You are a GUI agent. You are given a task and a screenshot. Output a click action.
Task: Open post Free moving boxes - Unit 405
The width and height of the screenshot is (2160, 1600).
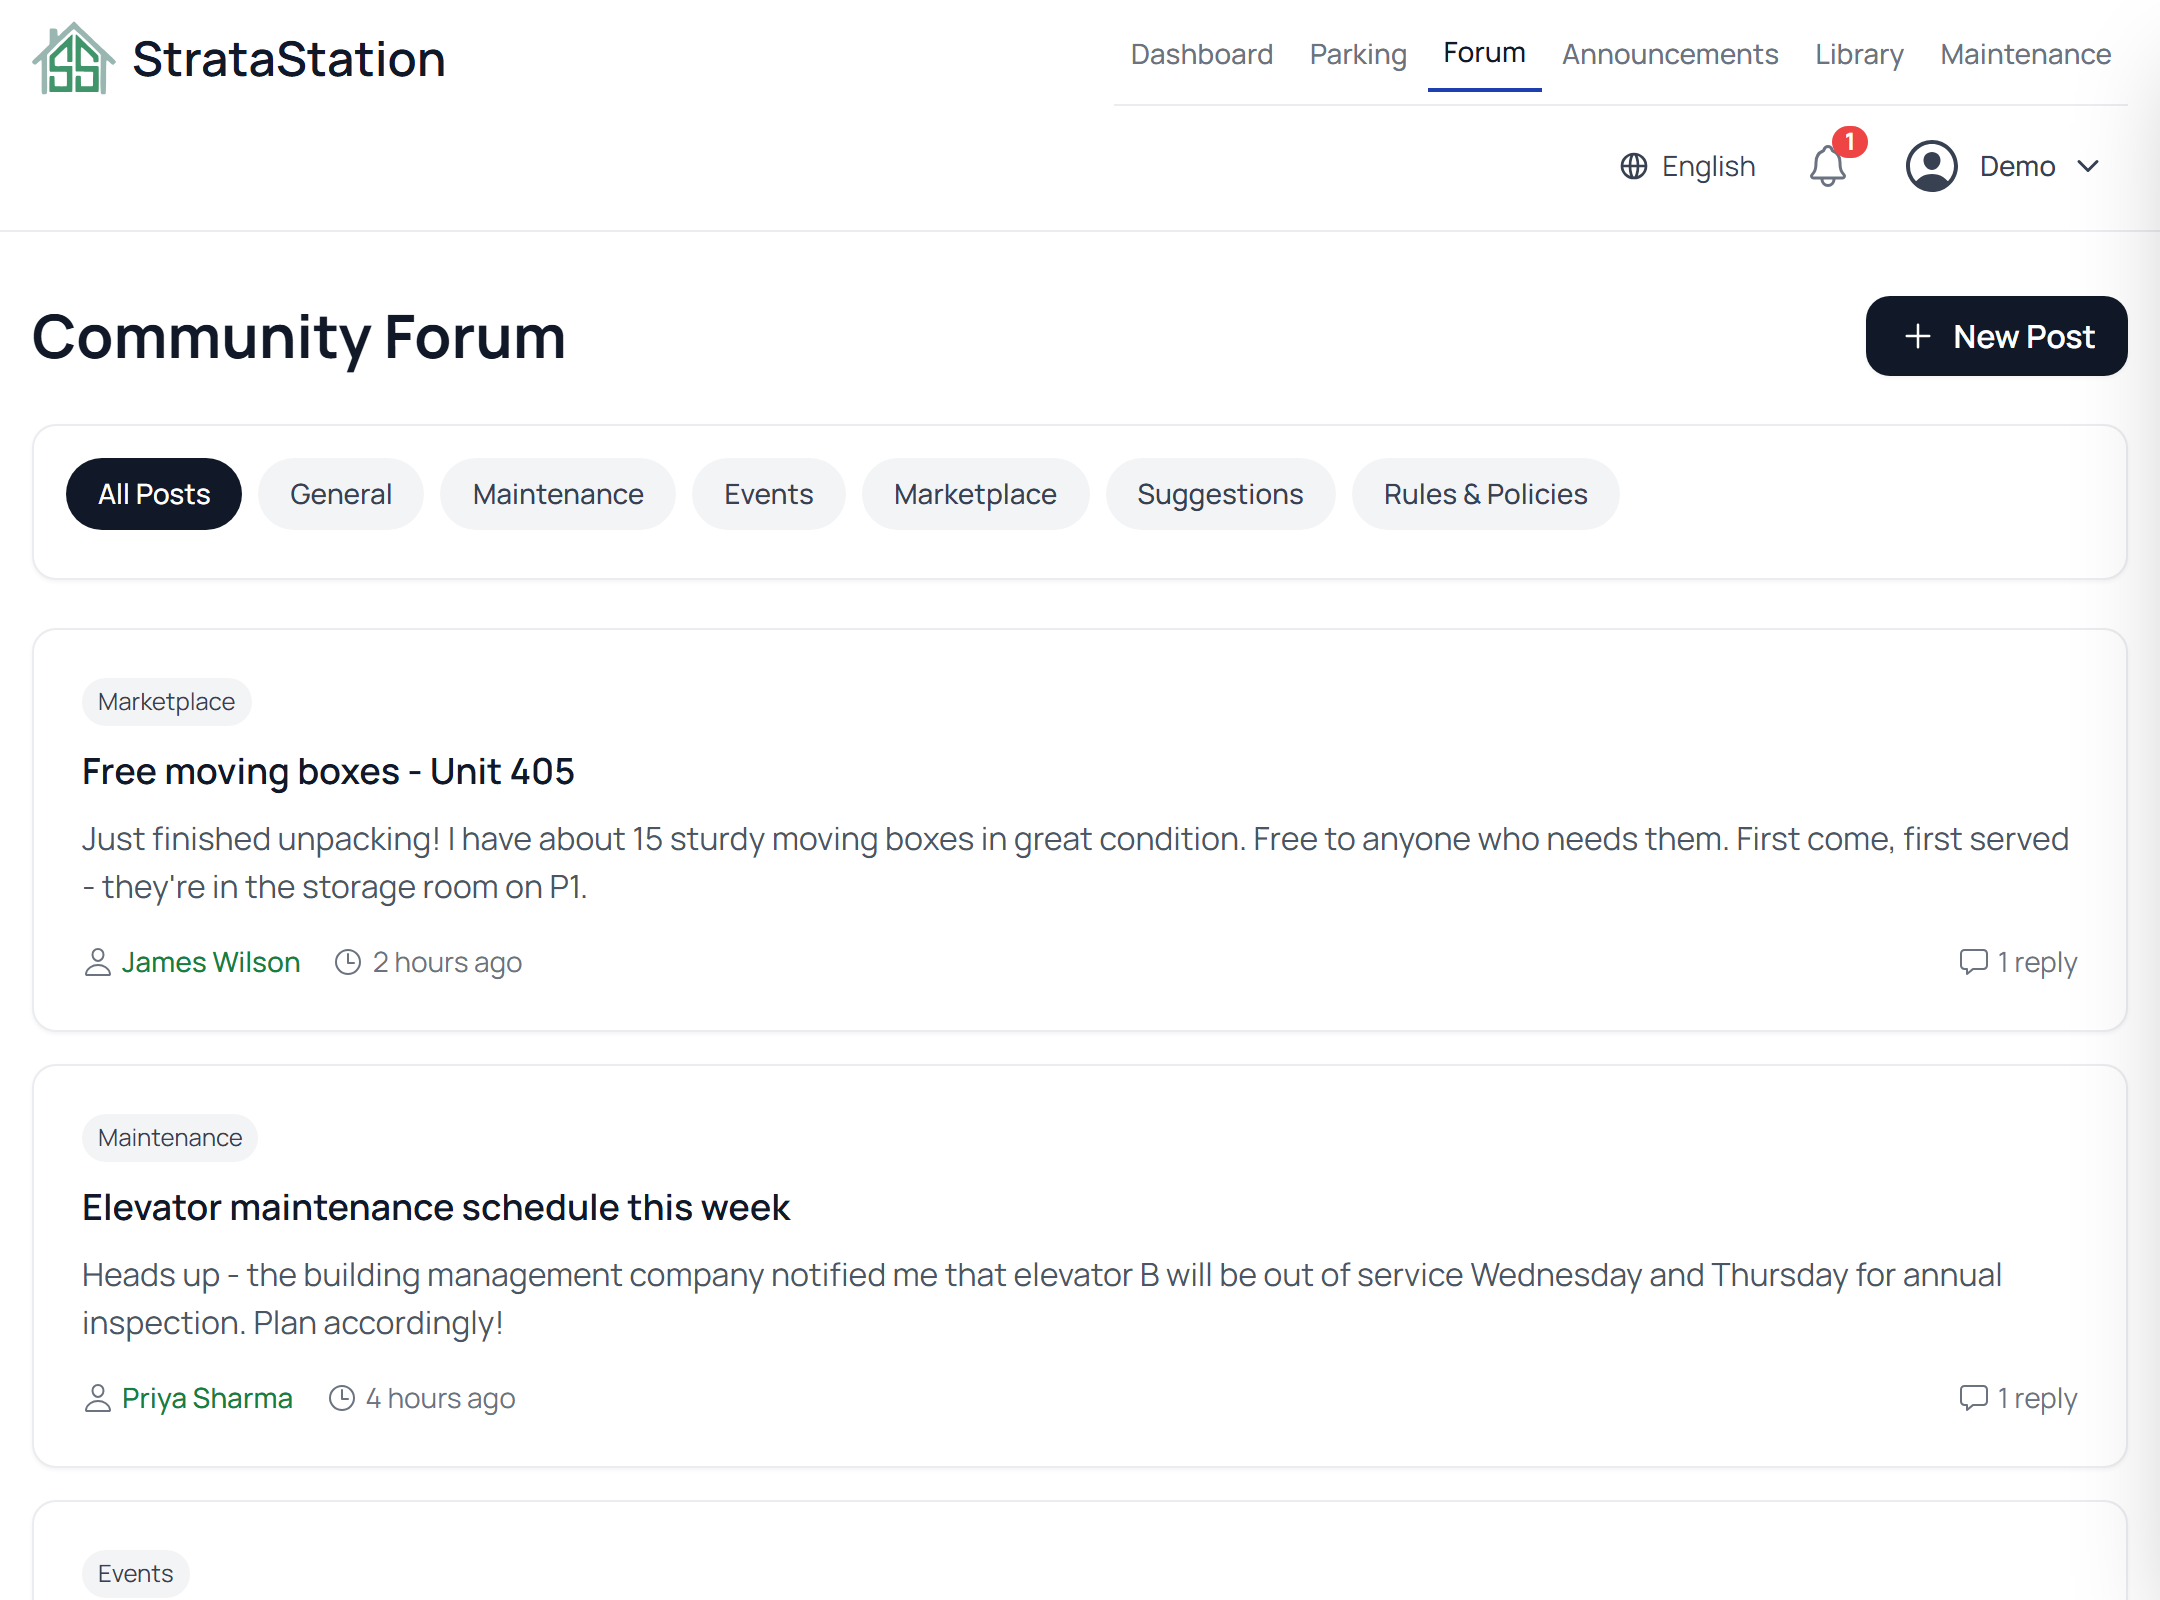[x=328, y=771]
